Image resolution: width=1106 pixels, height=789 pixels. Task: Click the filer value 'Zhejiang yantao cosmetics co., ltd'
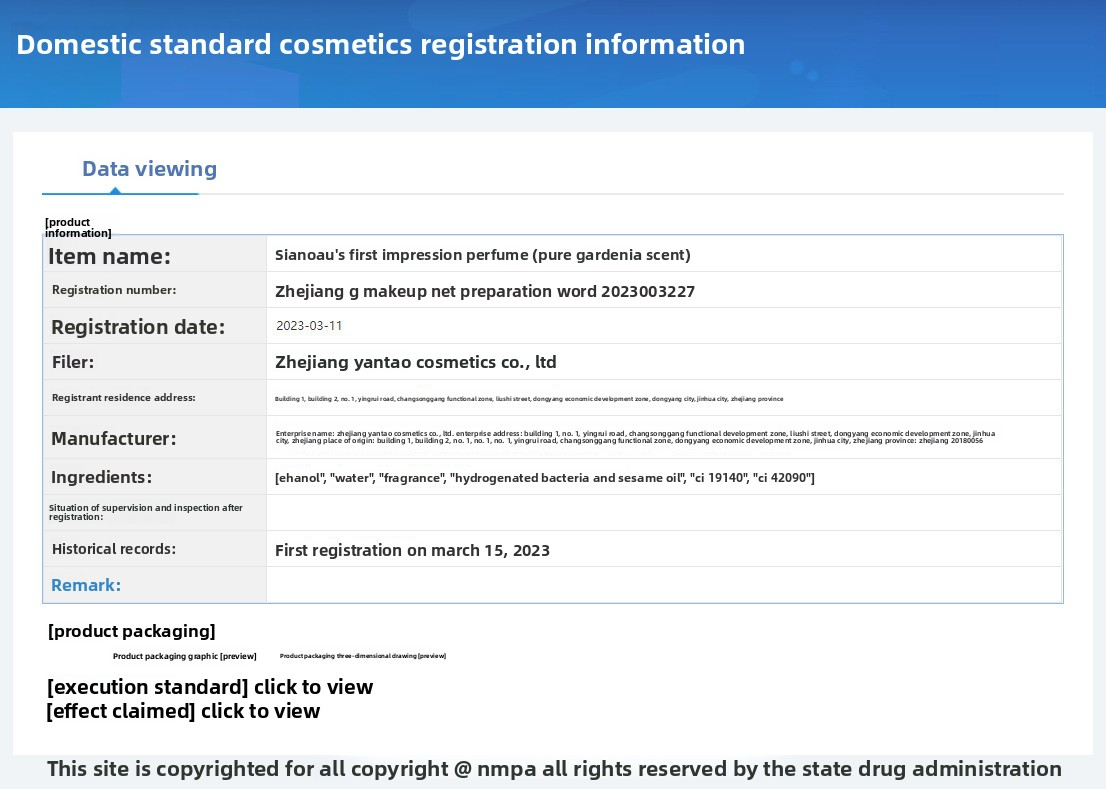pos(415,362)
